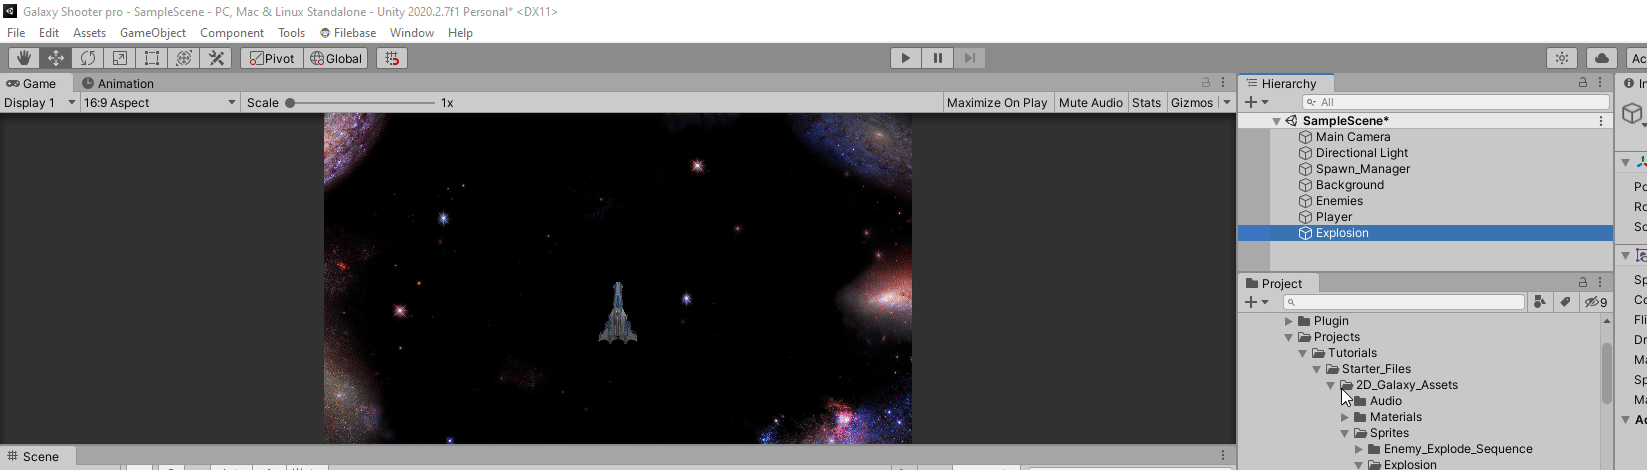Collapse SampleScene in Hierarchy
This screenshot has width=1647, height=470.
[1276, 121]
